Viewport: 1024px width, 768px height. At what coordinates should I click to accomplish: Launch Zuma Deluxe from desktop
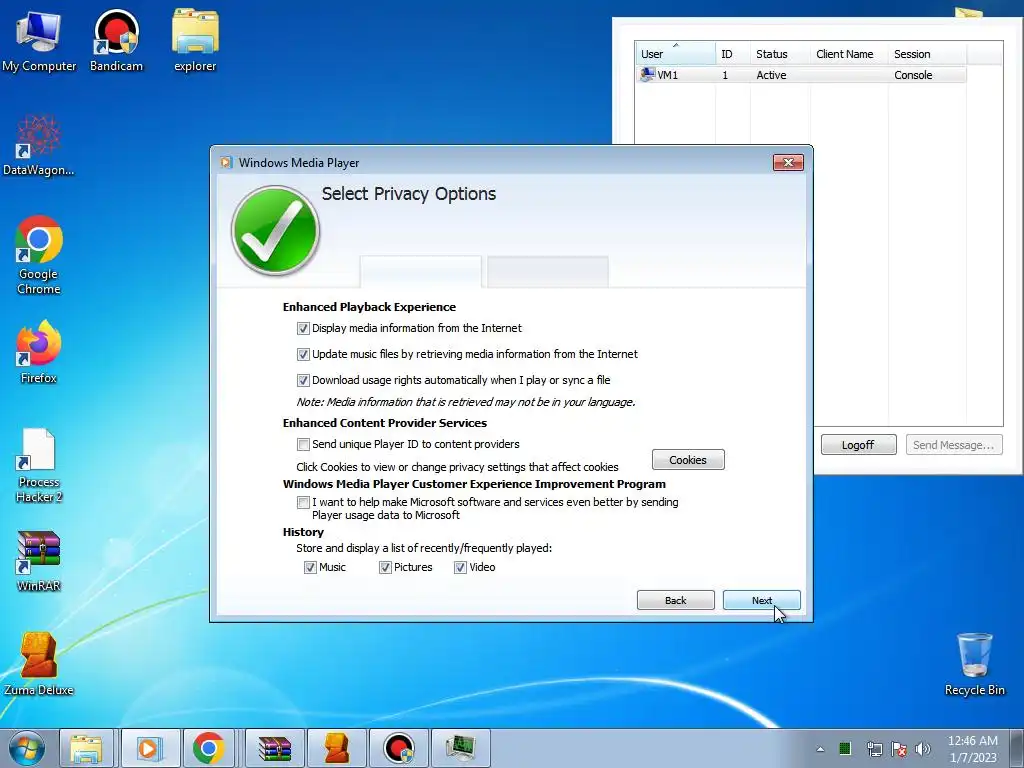[39, 664]
